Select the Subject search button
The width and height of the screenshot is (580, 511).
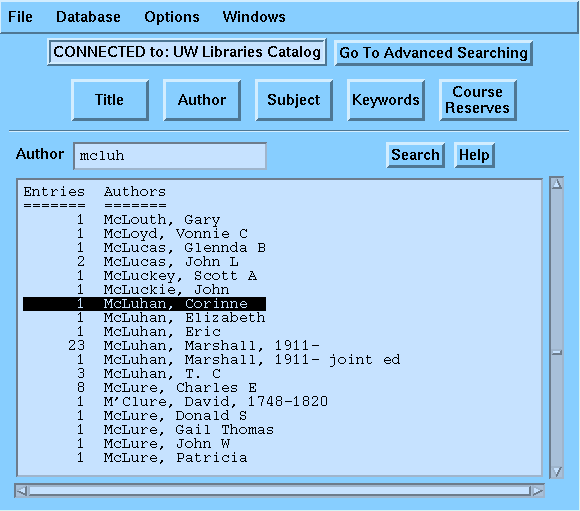pyautogui.click(x=294, y=100)
